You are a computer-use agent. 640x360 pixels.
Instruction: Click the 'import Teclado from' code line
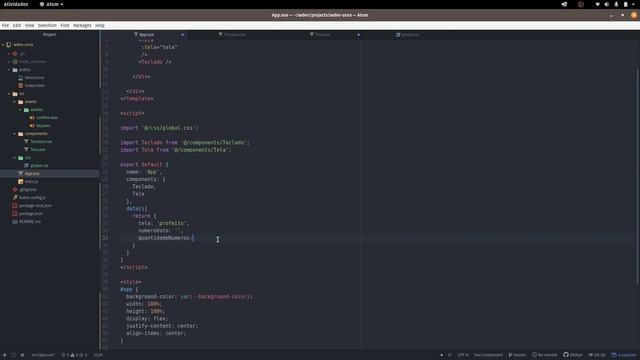coord(184,142)
